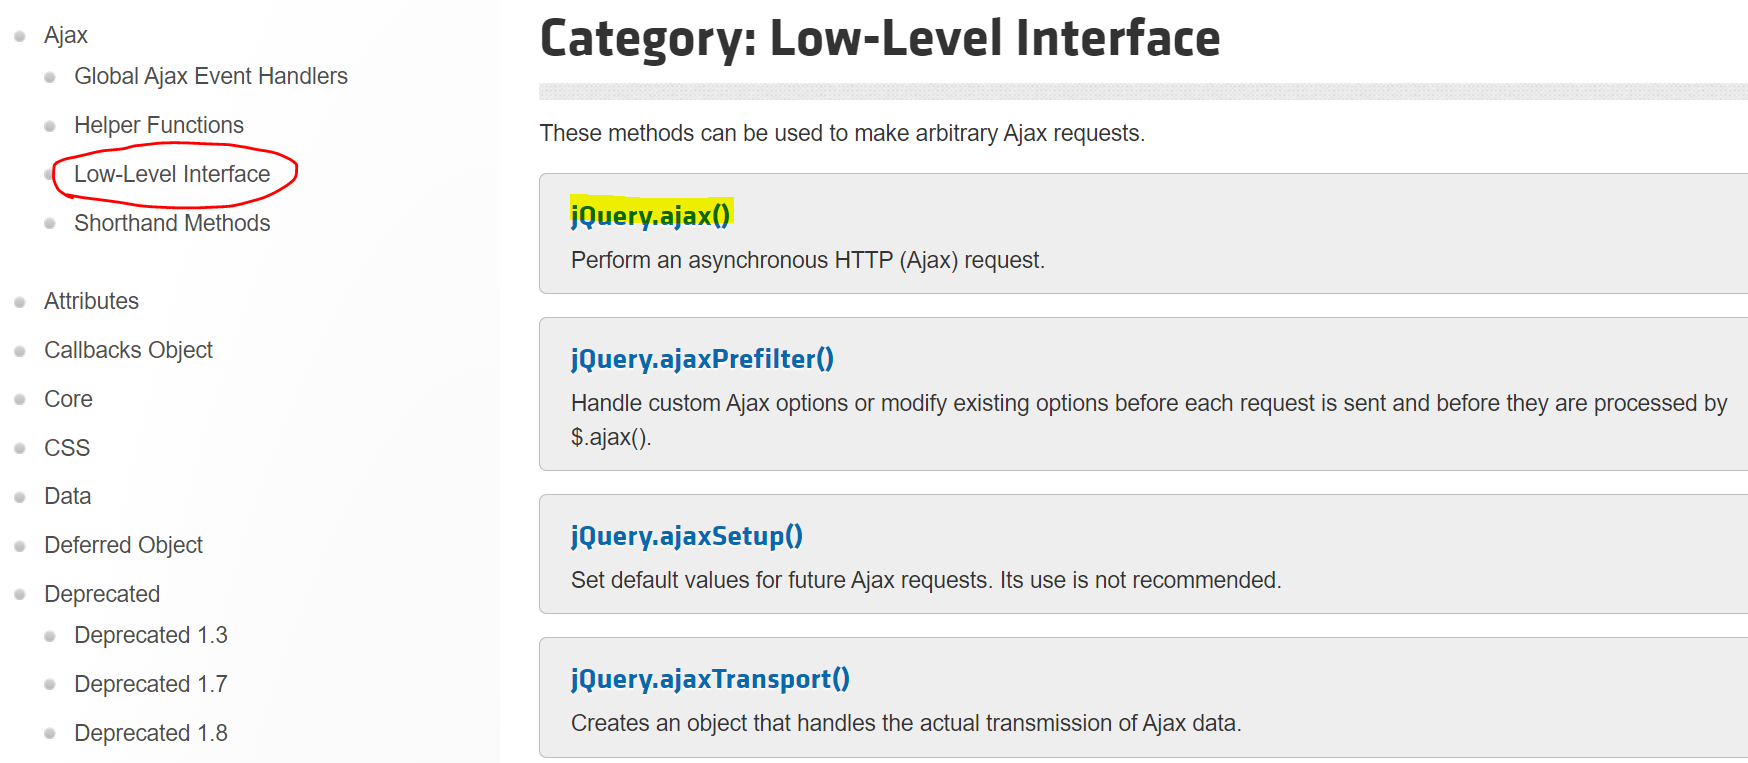Viewport: 1748px width, 763px height.
Task: Go to Deferred Object category
Action: [x=123, y=545]
